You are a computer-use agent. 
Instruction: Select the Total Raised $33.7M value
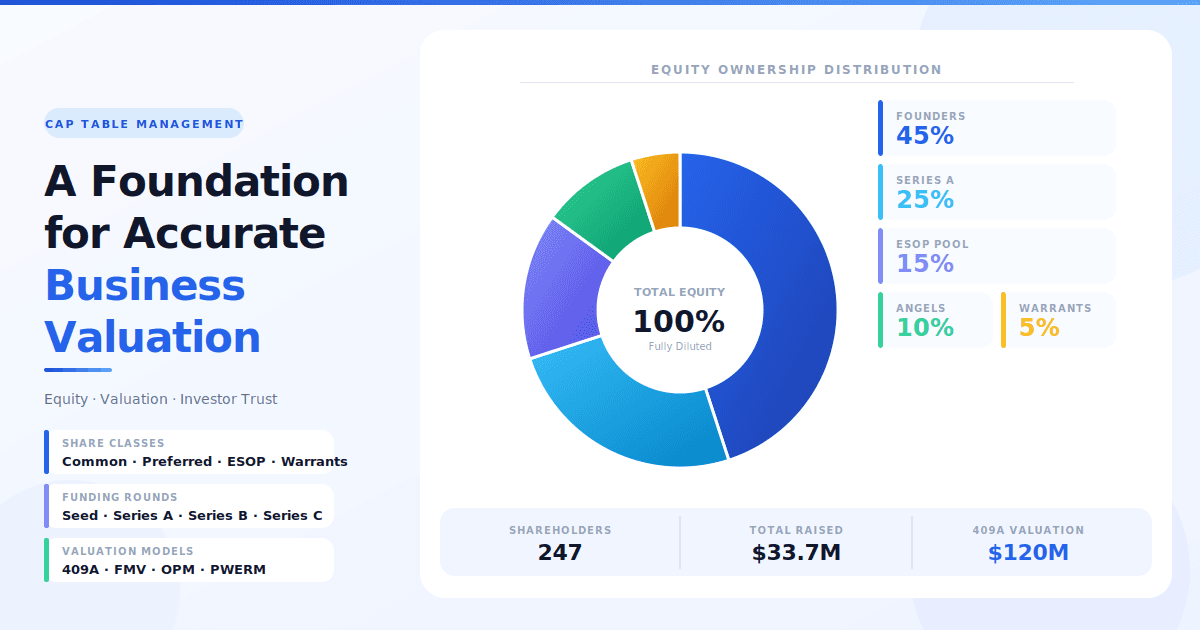click(x=795, y=552)
